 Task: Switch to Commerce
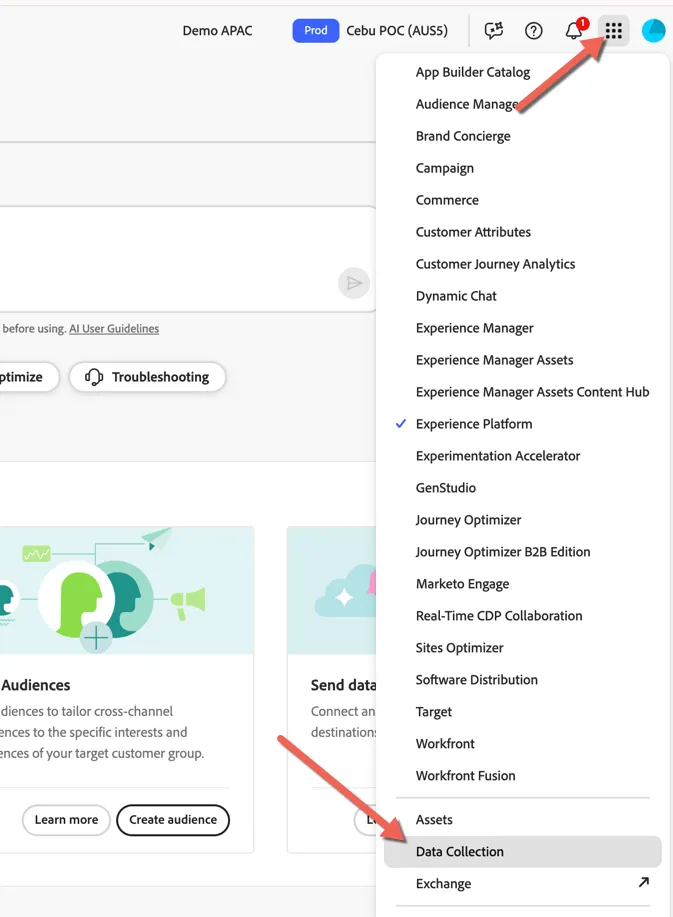pyautogui.click(x=447, y=200)
